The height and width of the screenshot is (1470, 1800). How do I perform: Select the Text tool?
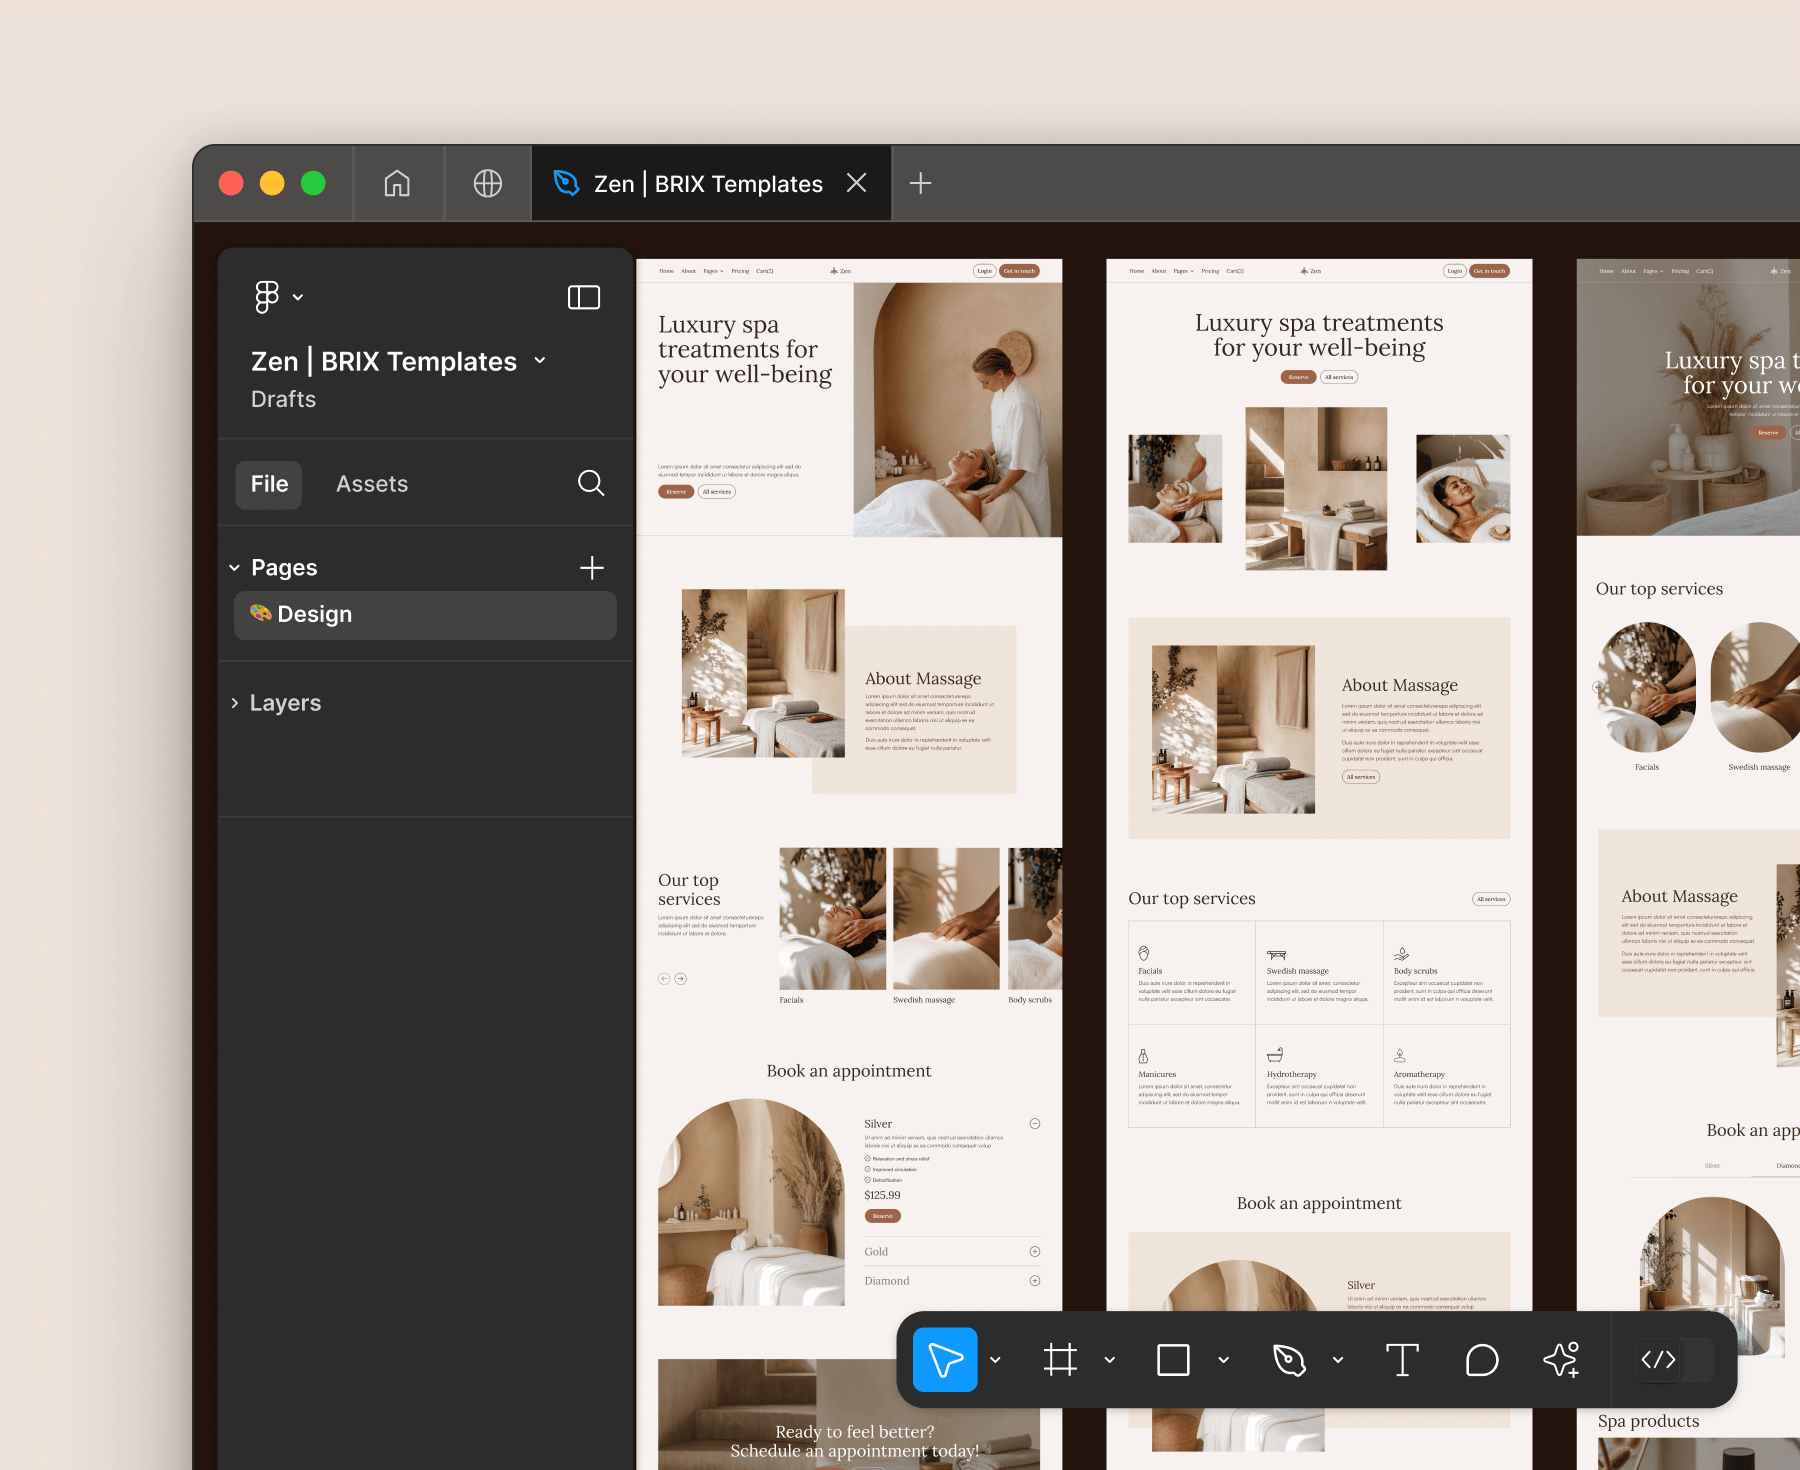pos(1403,1360)
